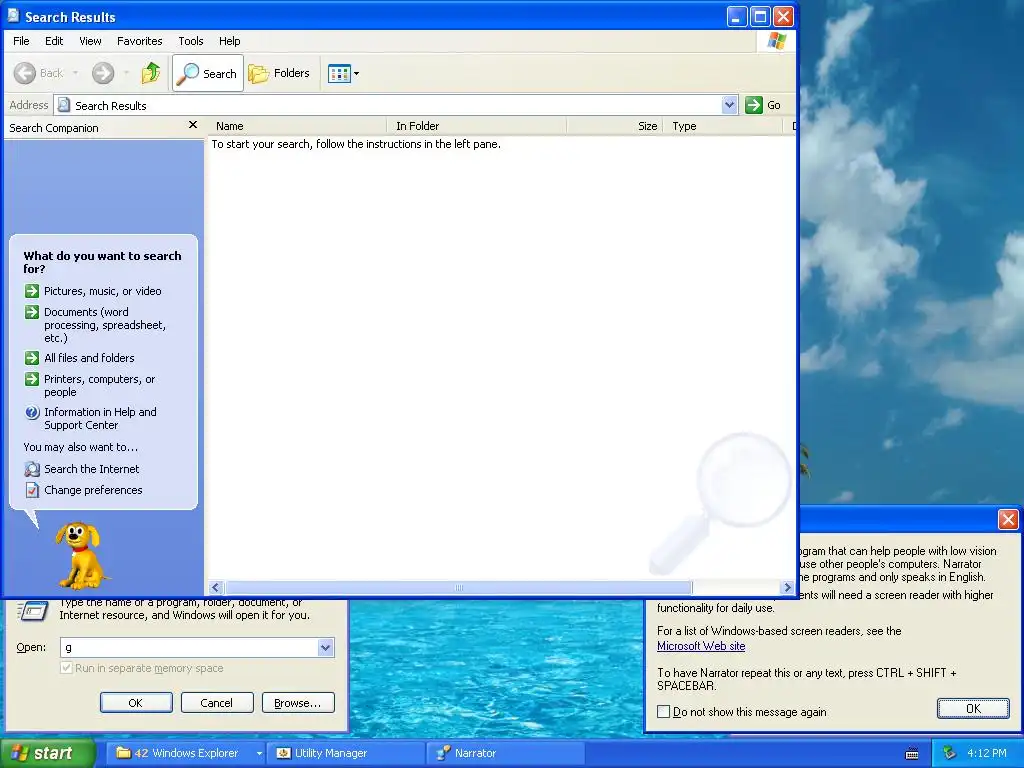
Task: Check Do not show this message again
Action: click(x=664, y=712)
